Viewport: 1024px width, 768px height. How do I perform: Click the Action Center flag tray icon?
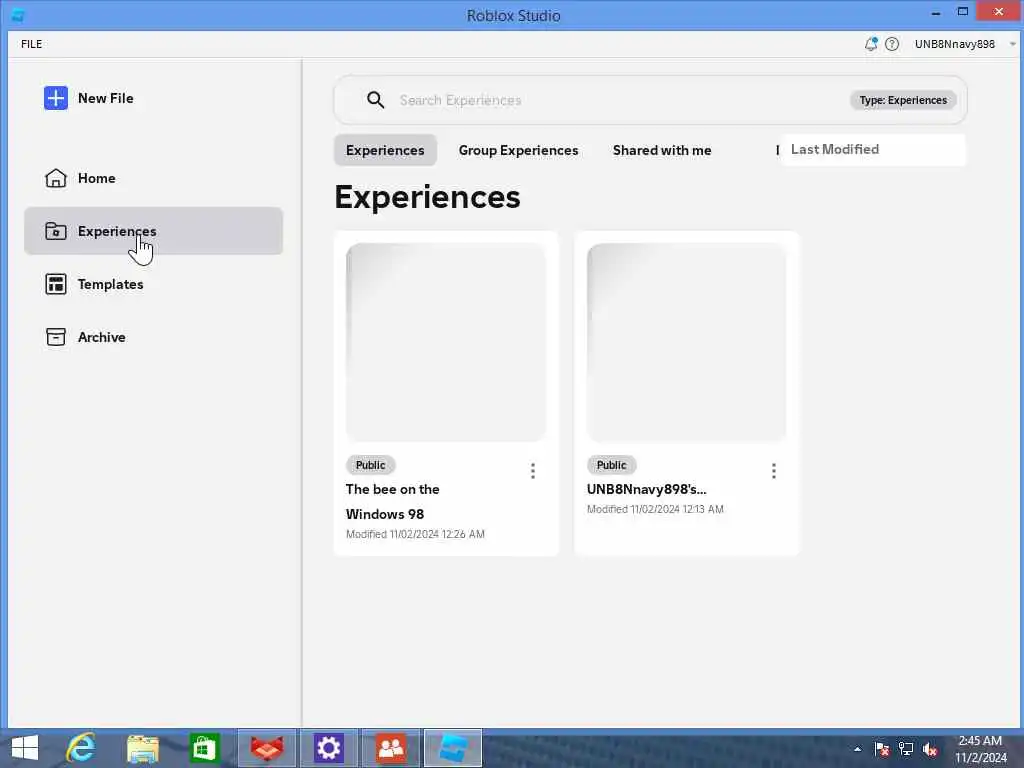pyautogui.click(x=882, y=749)
